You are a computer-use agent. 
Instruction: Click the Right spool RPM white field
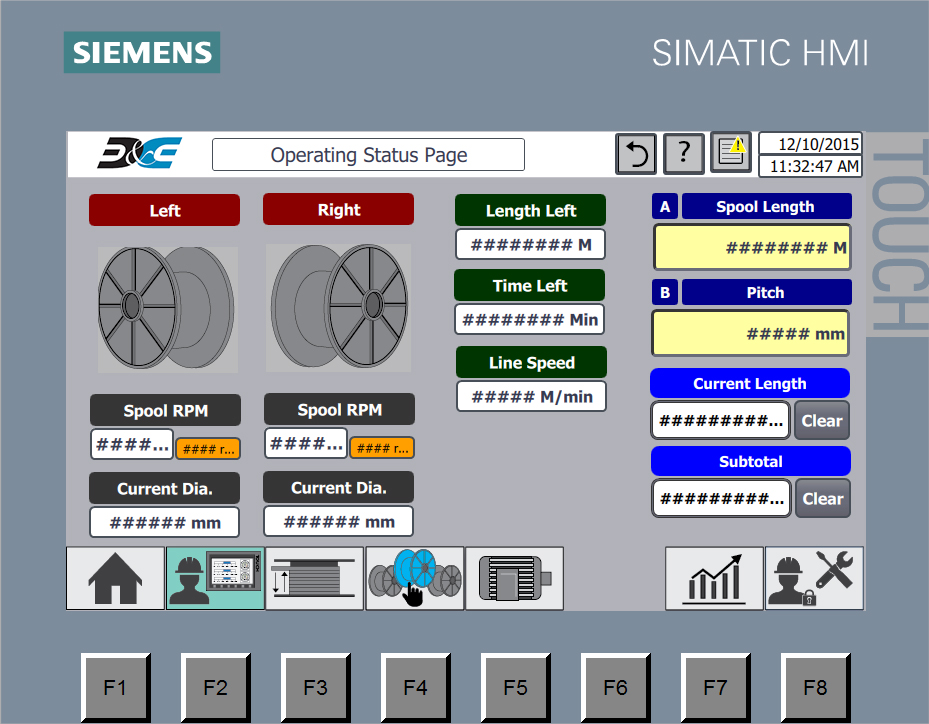point(306,443)
